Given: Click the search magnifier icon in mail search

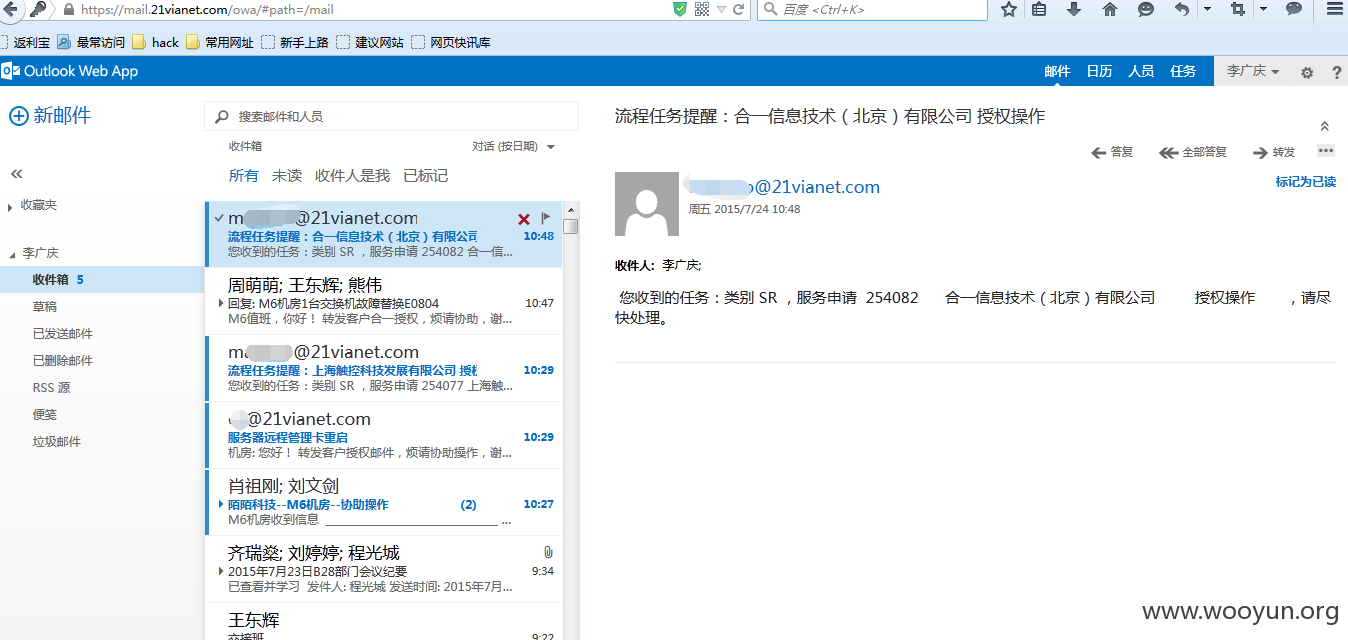Looking at the screenshot, I should click(221, 117).
